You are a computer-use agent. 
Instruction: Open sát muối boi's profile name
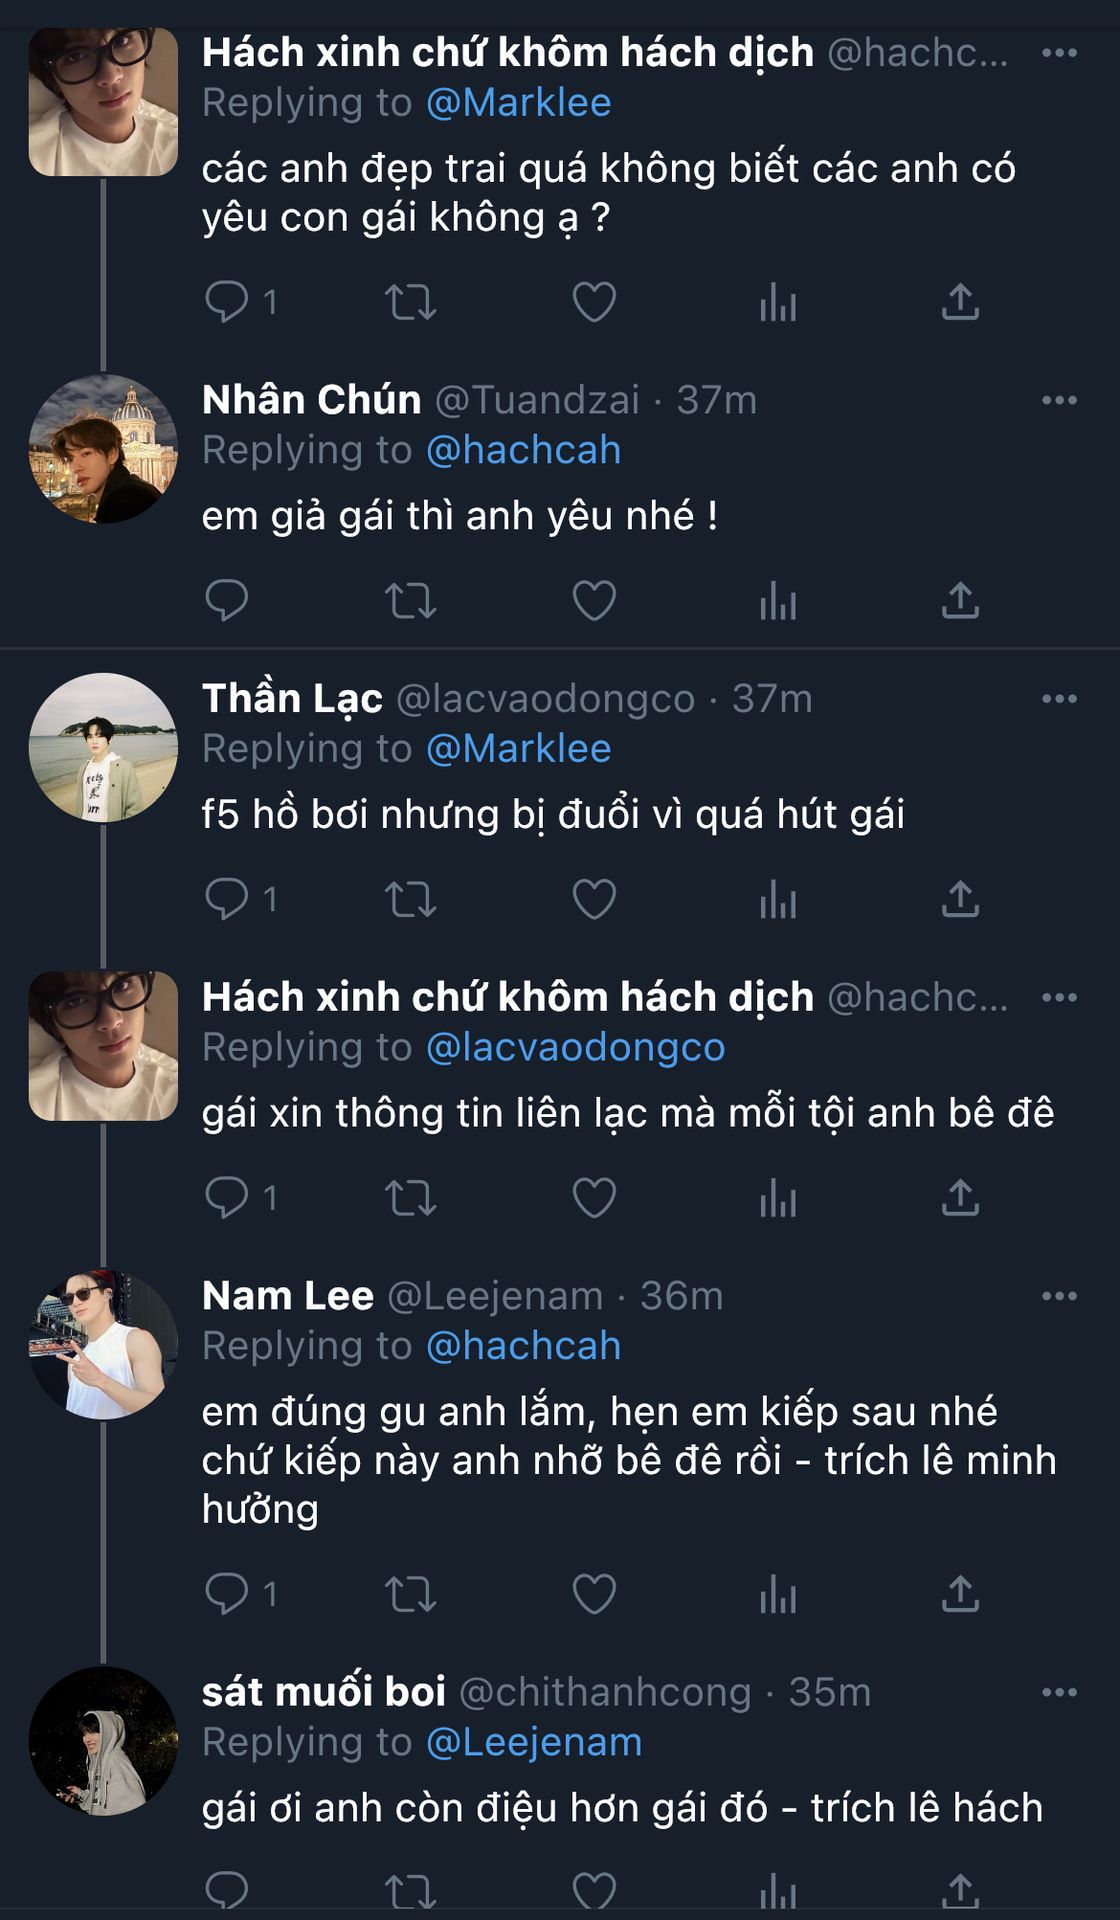(323, 1692)
